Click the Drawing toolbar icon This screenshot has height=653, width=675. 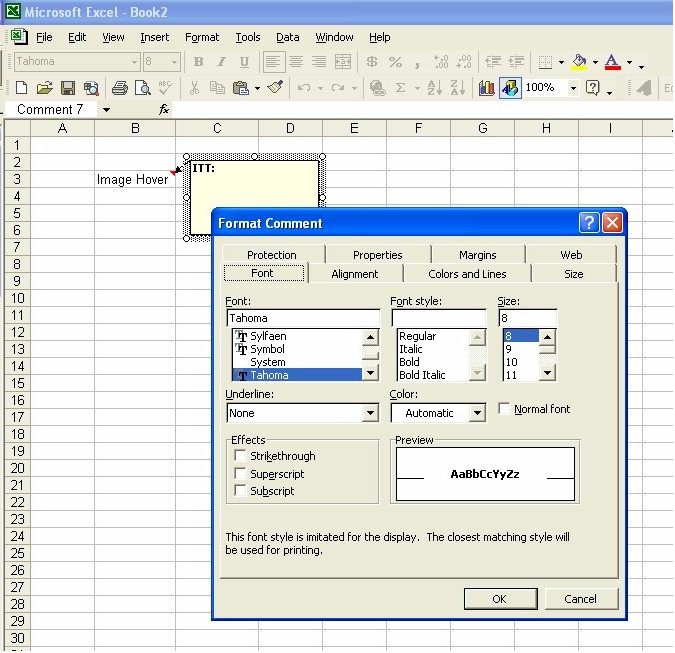[x=510, y=88]
